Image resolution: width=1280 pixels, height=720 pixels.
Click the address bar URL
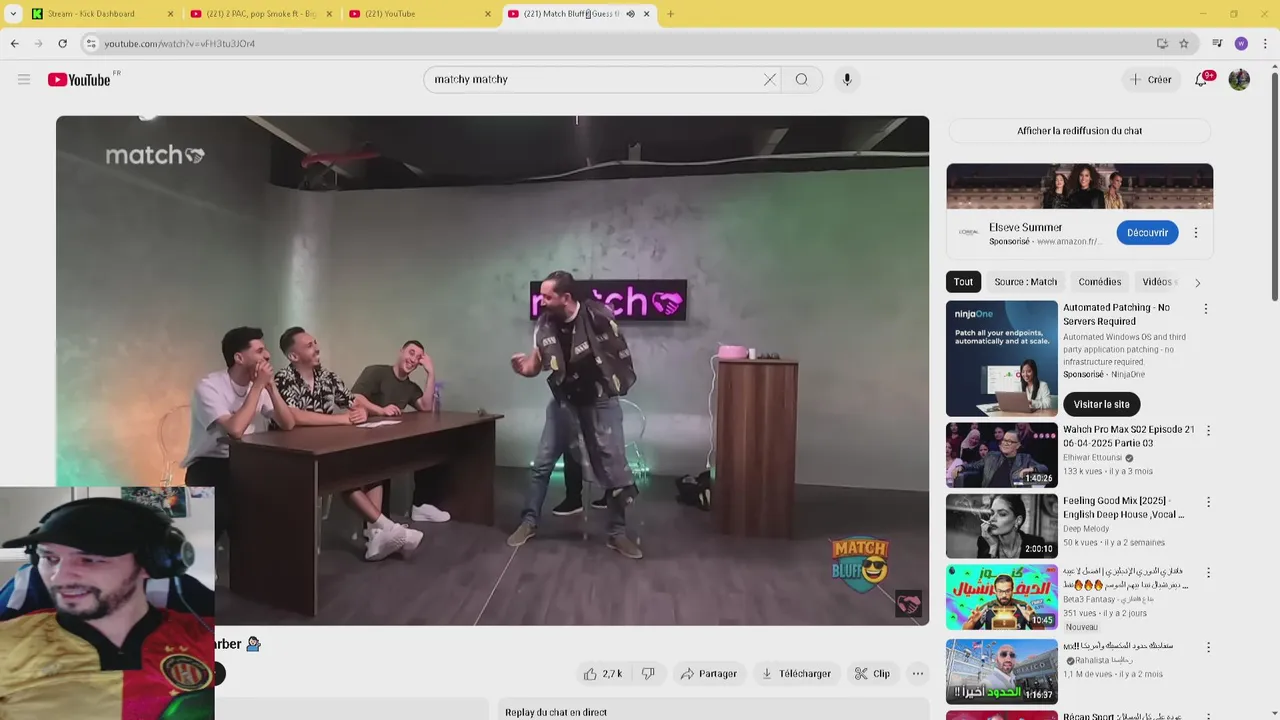180,44
